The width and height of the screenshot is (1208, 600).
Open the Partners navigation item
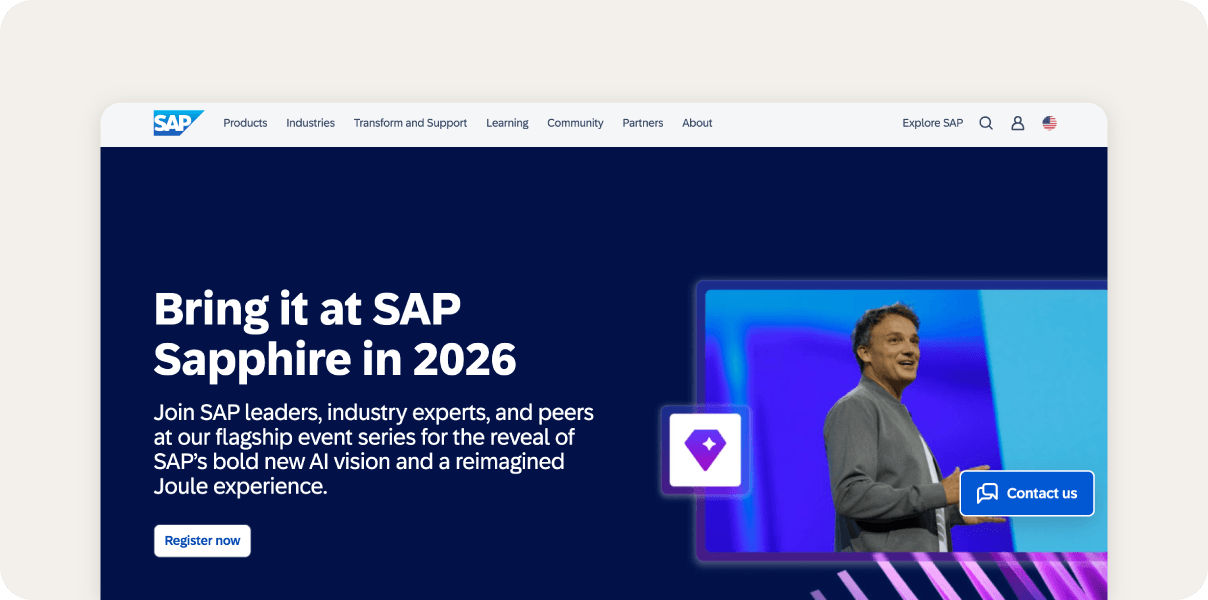(642, 123)
